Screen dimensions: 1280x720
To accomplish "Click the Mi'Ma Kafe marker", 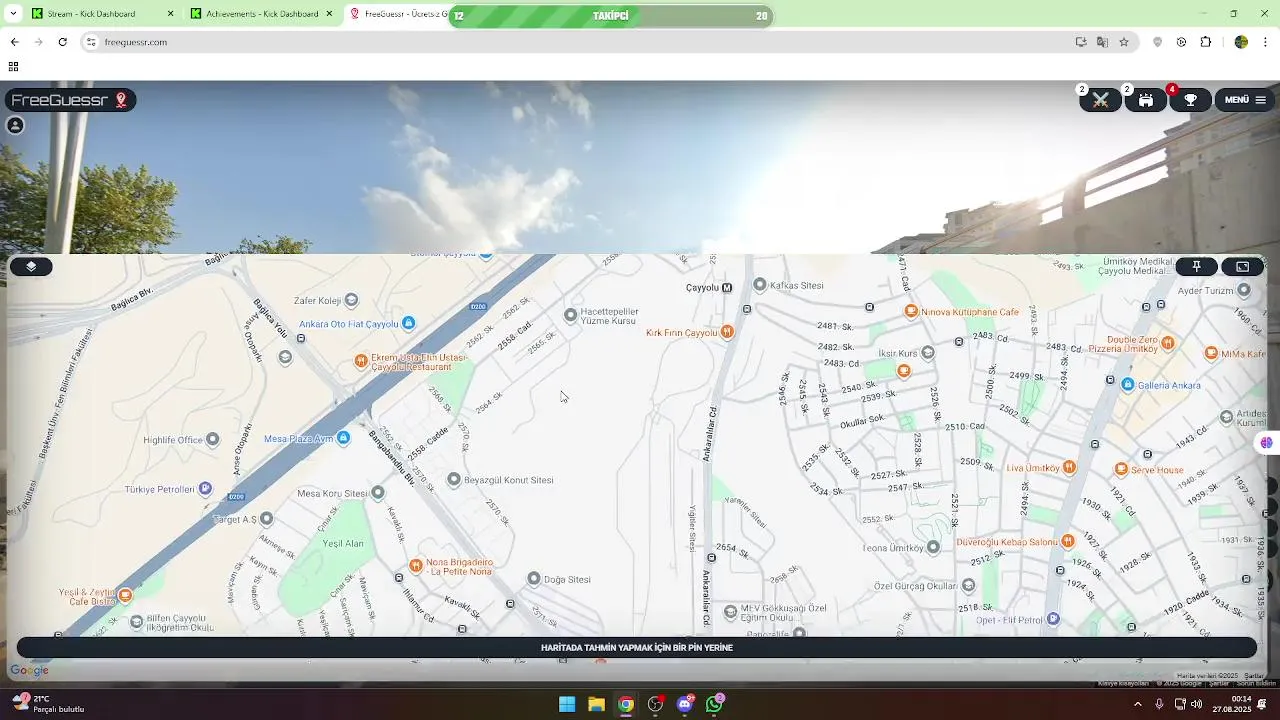I will coord(1211,353).
